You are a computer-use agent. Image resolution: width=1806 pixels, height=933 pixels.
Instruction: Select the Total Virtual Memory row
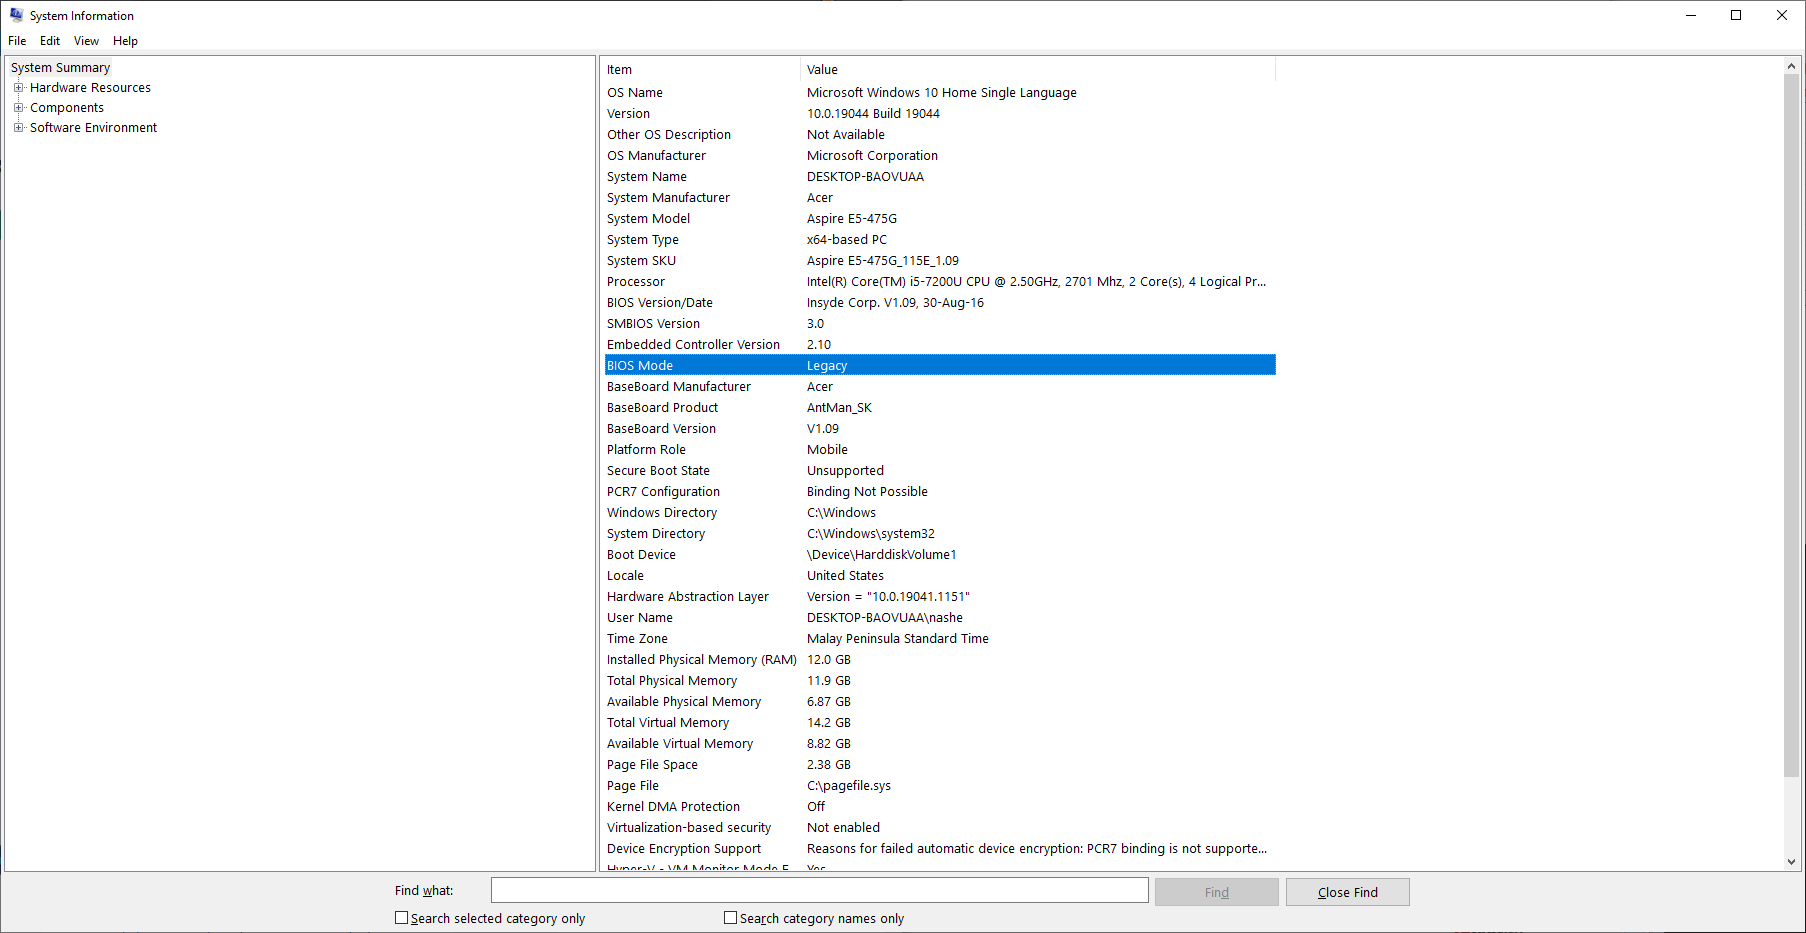[940, 723]
